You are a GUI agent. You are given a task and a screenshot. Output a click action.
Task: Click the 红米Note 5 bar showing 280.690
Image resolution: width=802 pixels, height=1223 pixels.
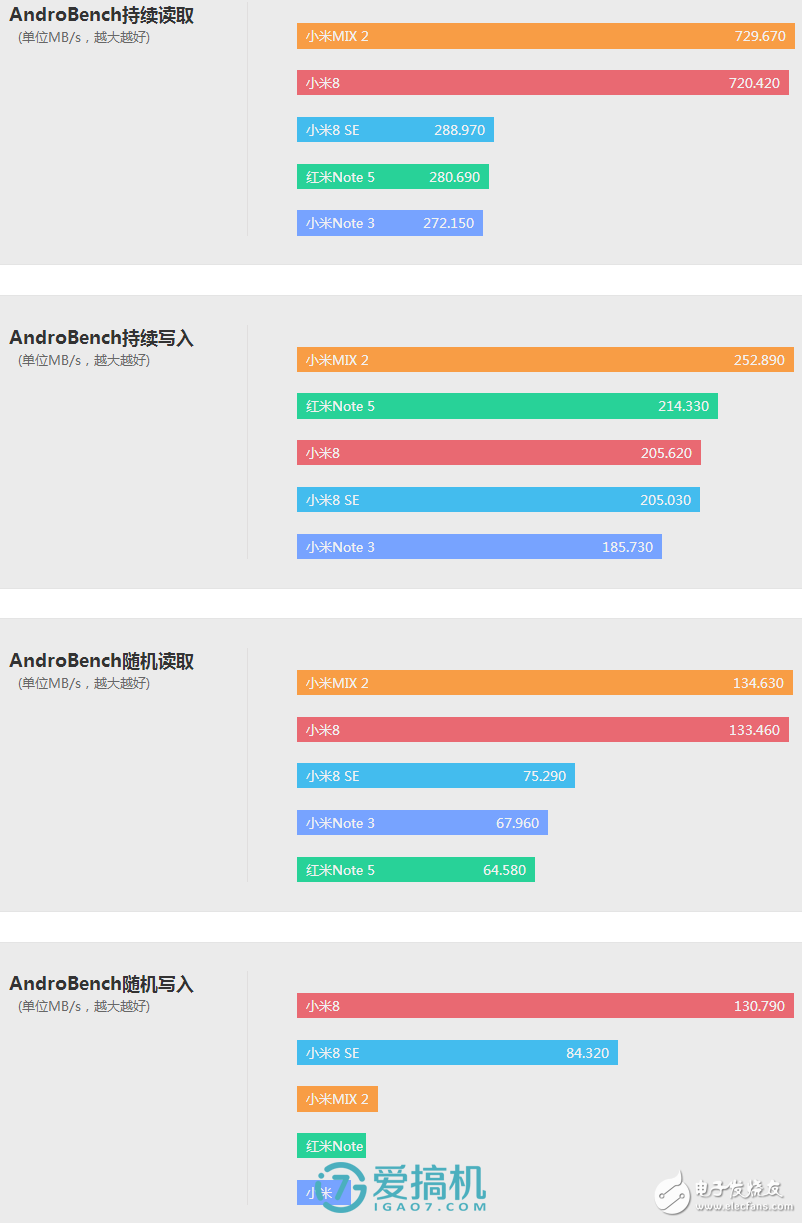[392, 177]
